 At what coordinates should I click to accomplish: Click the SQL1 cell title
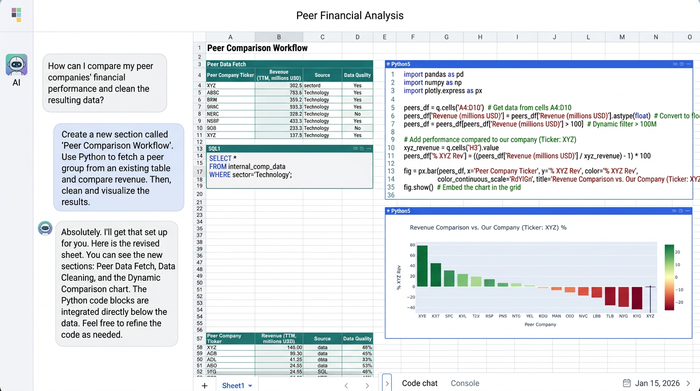(214, 149)
